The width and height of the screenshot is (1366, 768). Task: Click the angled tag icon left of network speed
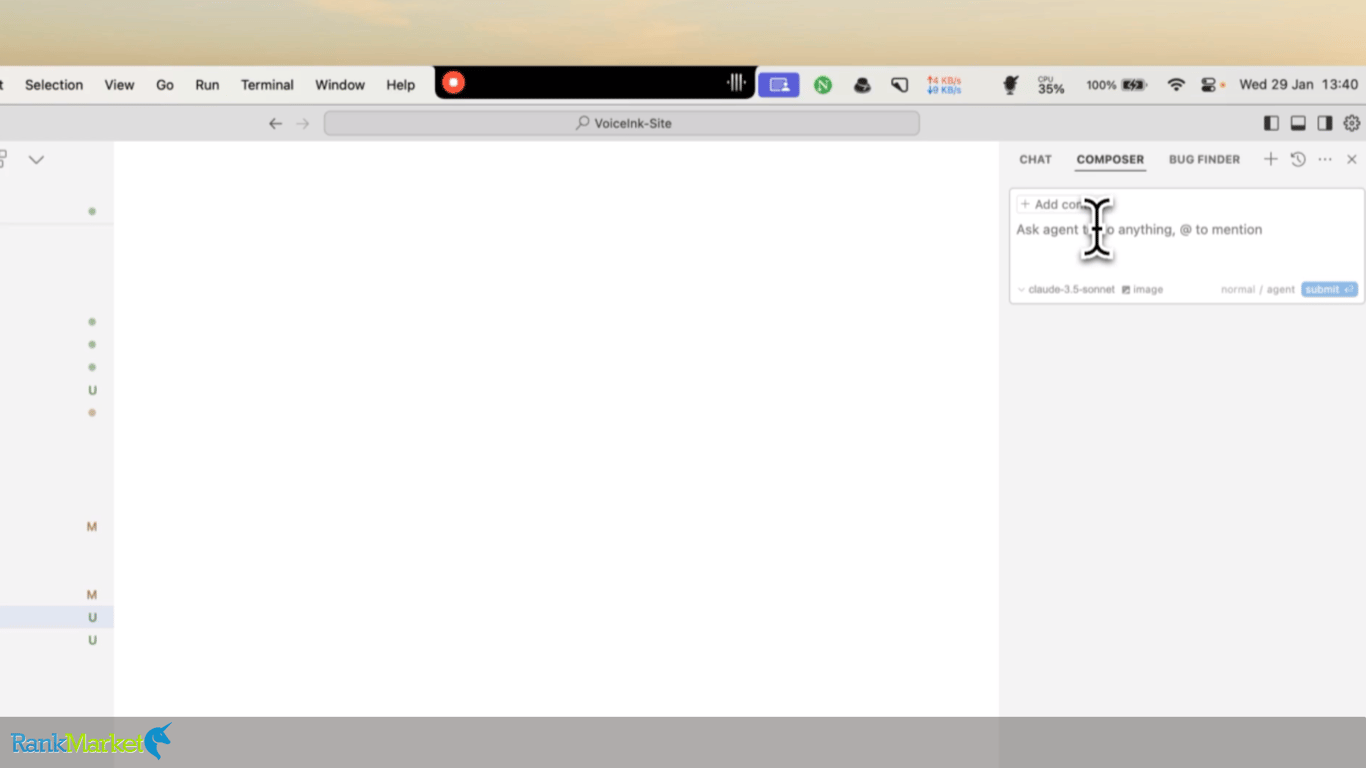coord(900,85)
